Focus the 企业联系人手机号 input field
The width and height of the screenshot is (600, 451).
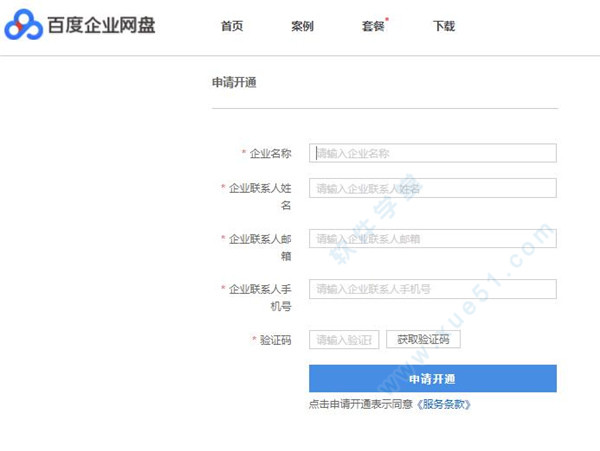(433, 289)
